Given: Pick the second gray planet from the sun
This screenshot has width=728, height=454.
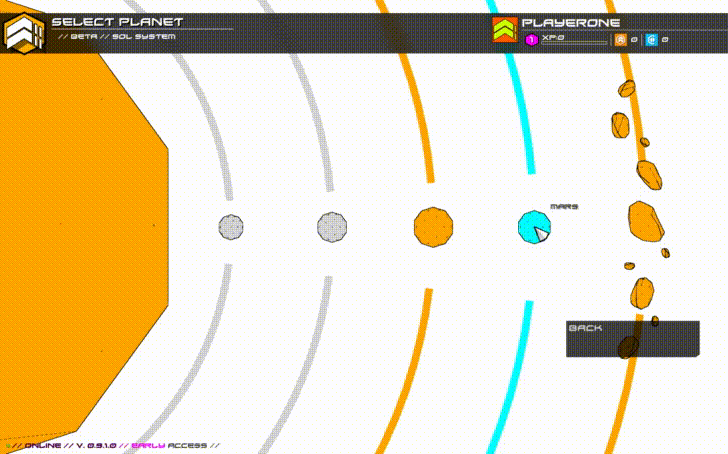Looking at the screenshot, I should (x=332, y=227).
